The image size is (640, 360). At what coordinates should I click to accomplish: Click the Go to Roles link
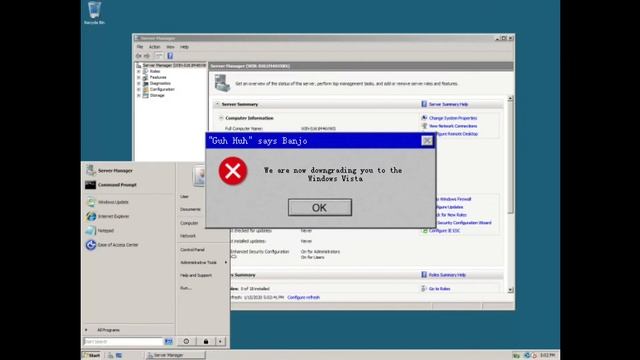click(439, 289)
